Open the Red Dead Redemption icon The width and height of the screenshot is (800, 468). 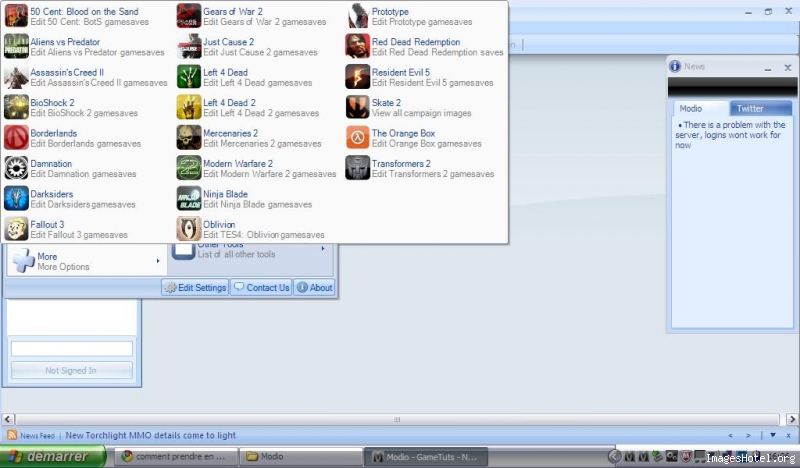[x=358, y=46]
